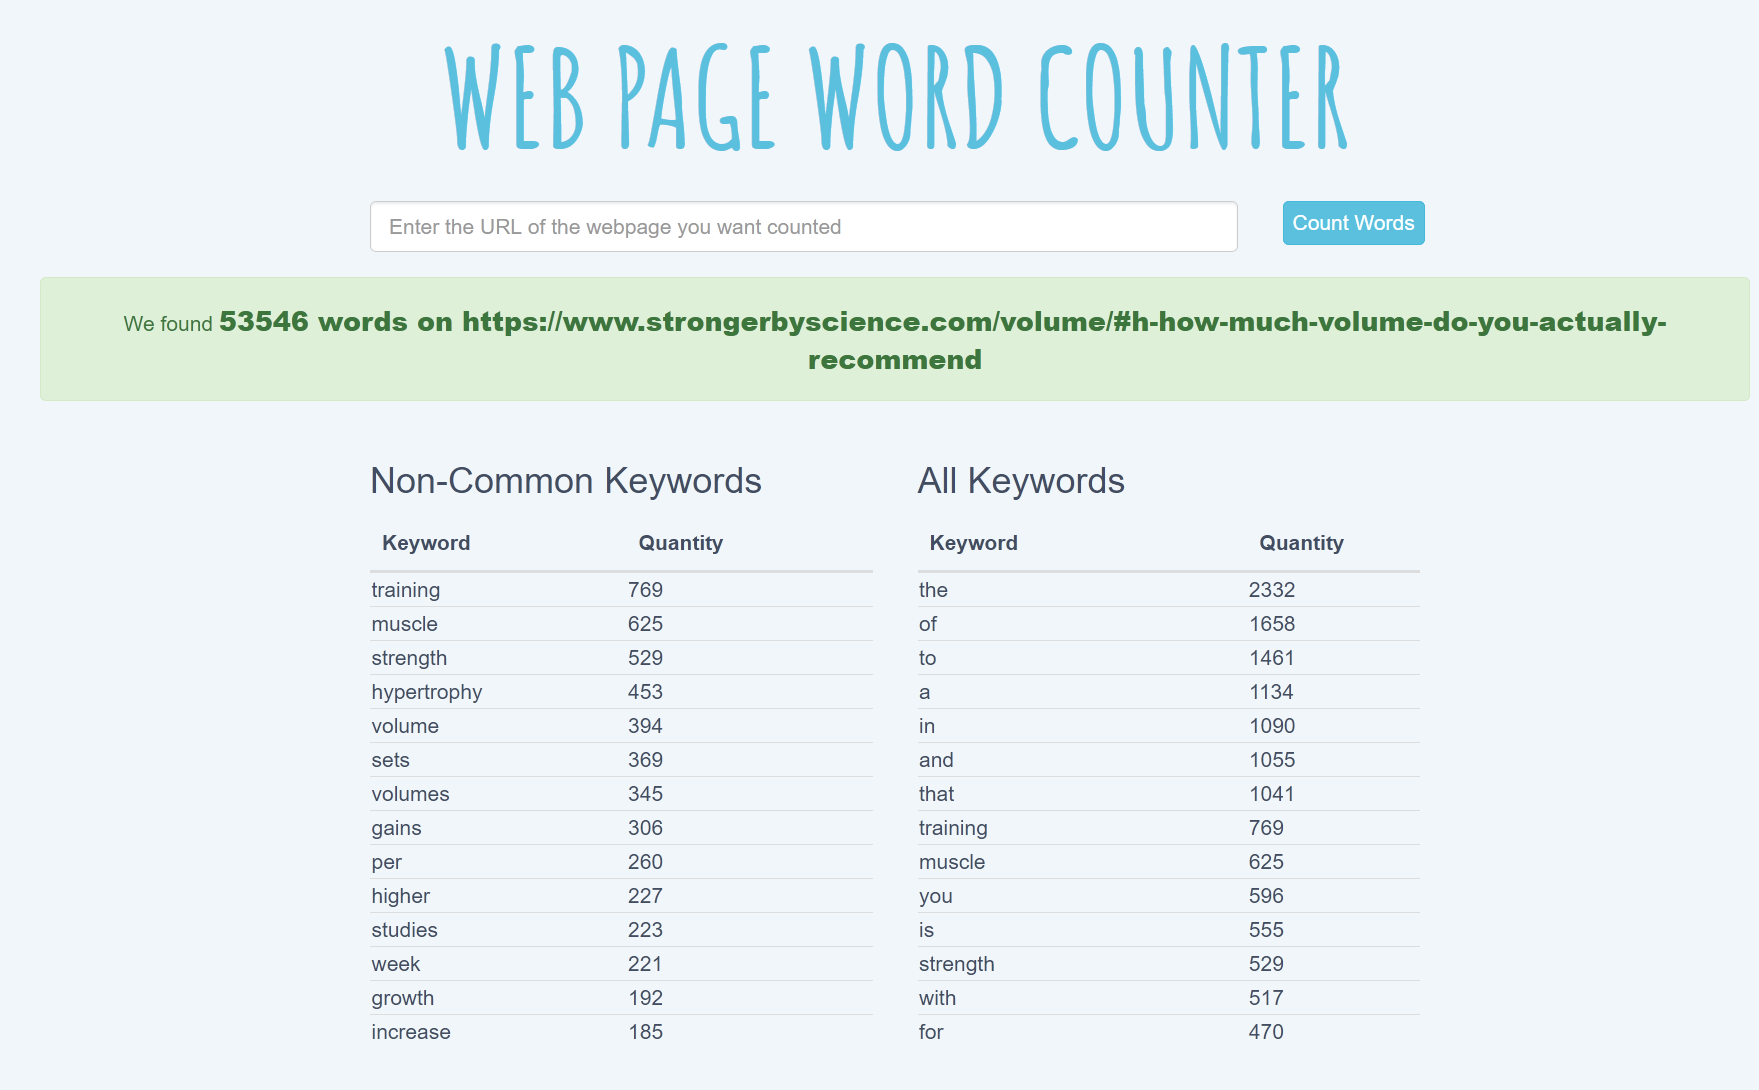Screen dimensions: 1759x1090
Task: Click quantity 227 for higher
Action: click(x=645, y=896)
